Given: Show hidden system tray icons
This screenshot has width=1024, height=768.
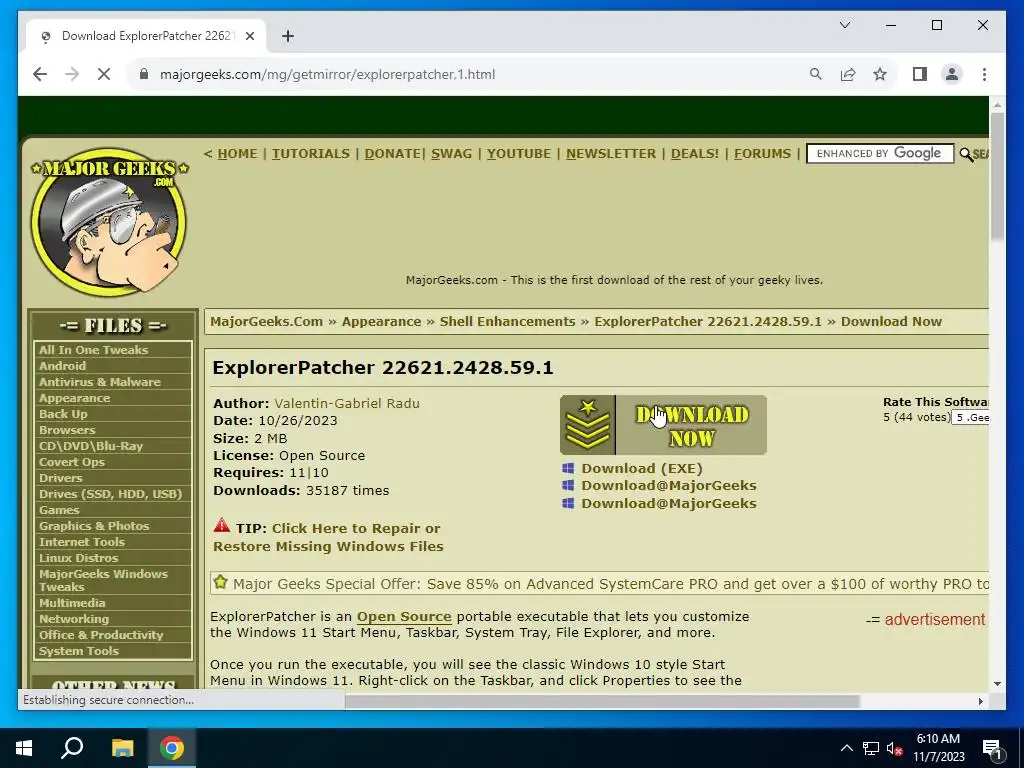Looking at the screenshot, I should tap(846, 748).
